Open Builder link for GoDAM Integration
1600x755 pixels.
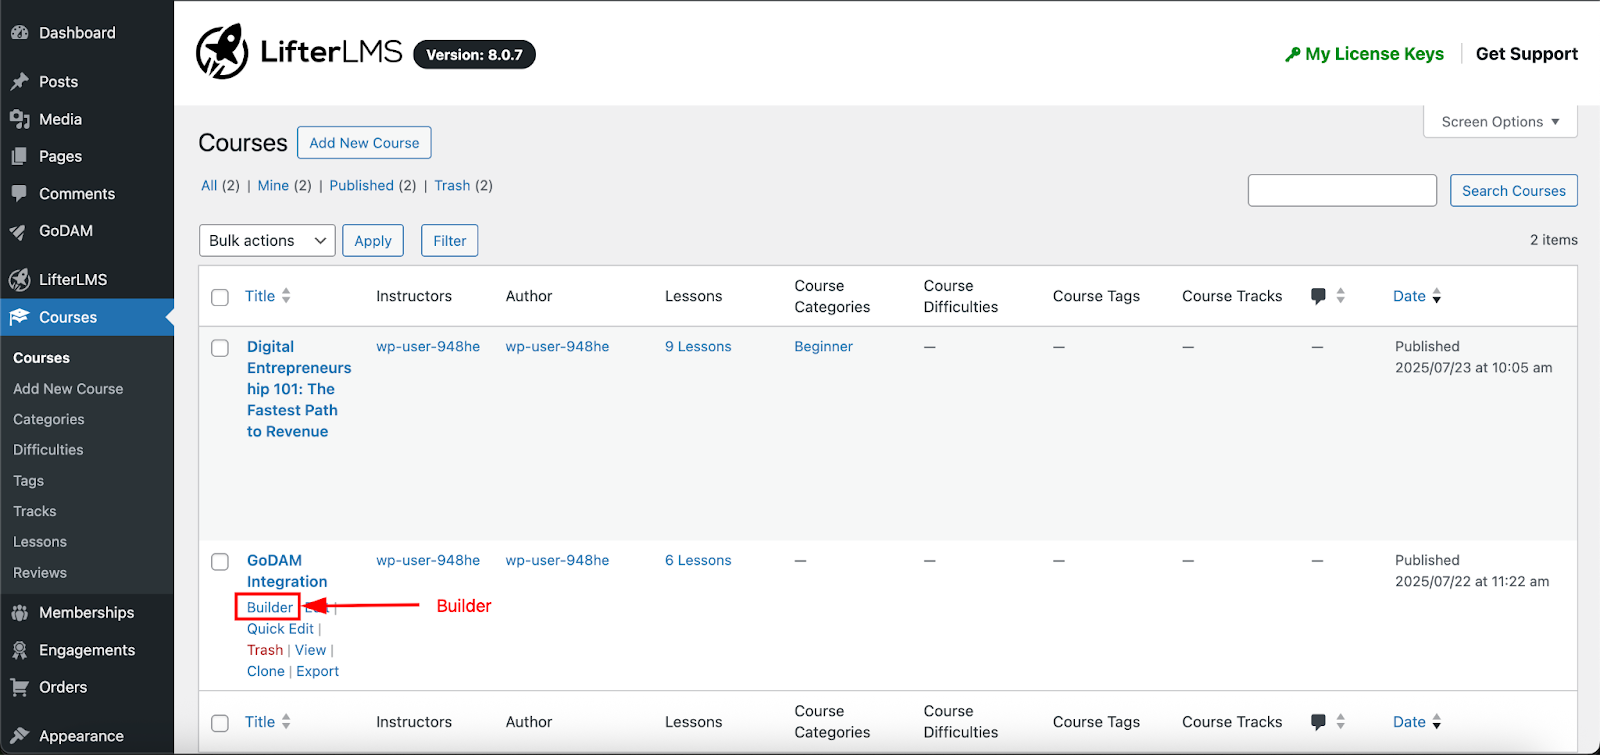pos(269,607)
